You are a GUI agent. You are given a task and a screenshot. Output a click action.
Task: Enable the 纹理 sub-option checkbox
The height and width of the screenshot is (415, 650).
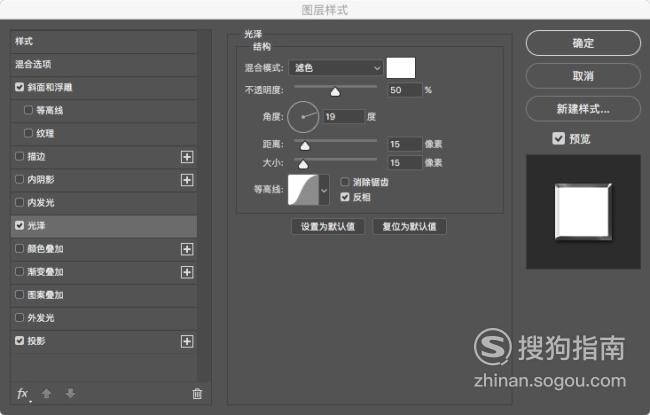[x=28, y=133]
